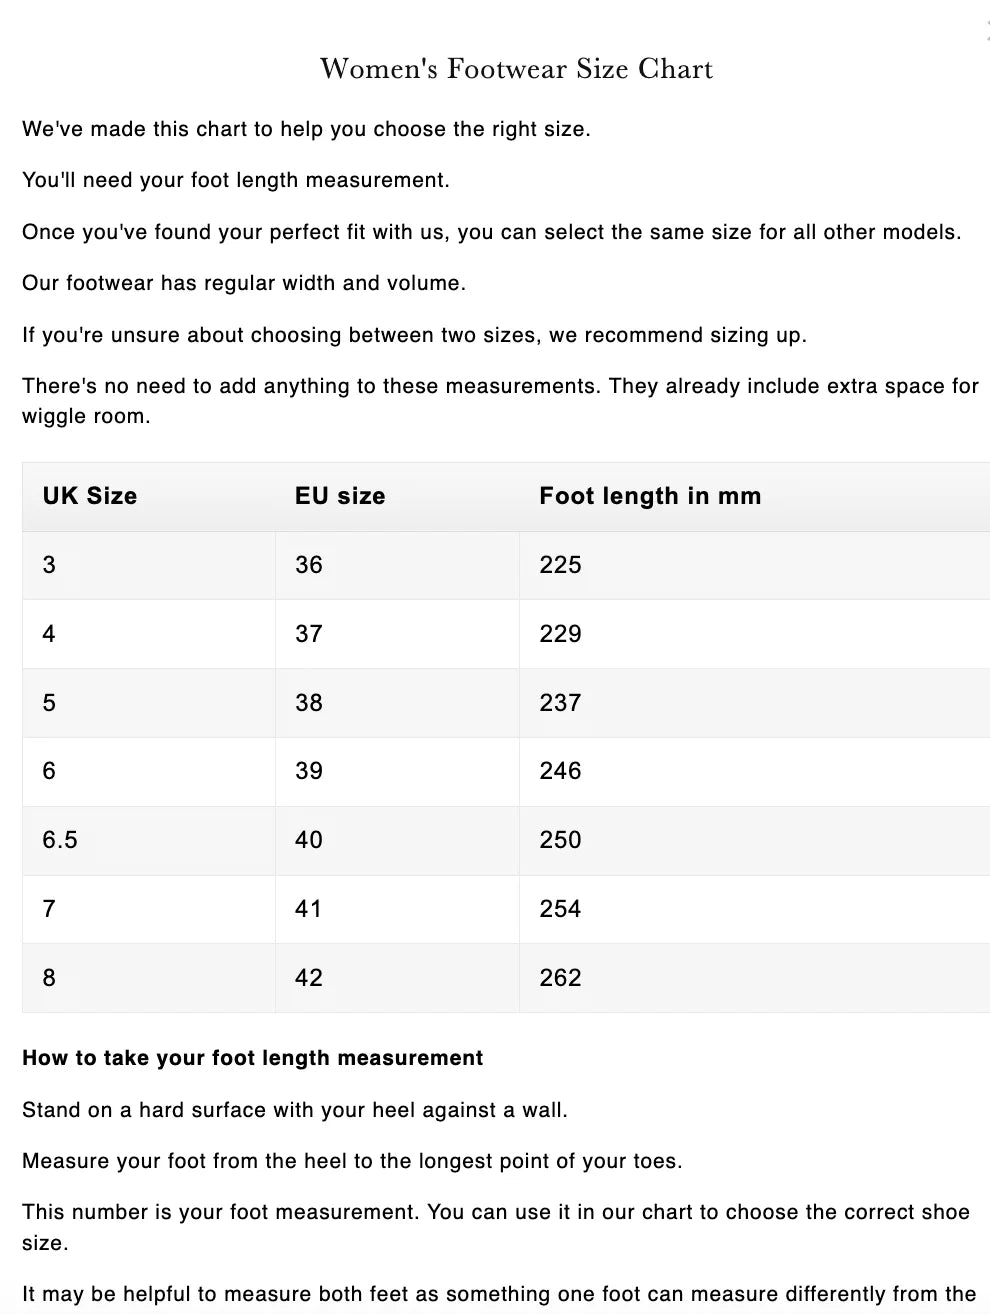990x1314 pixels.
Task: Click the 246 foot length value
Action: [560, 771]
